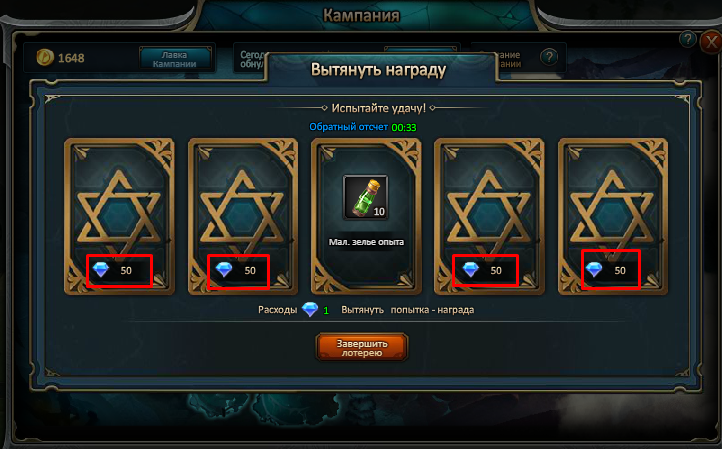The height and width of the screenshot is (449, 722).
Task: Click the diamond icon beside Расходы
Action: tap(310, 309)
